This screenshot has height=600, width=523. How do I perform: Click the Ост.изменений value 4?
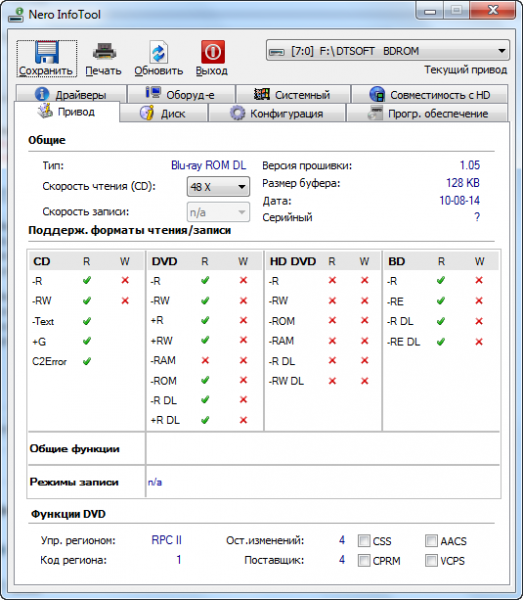pos(342,540)
